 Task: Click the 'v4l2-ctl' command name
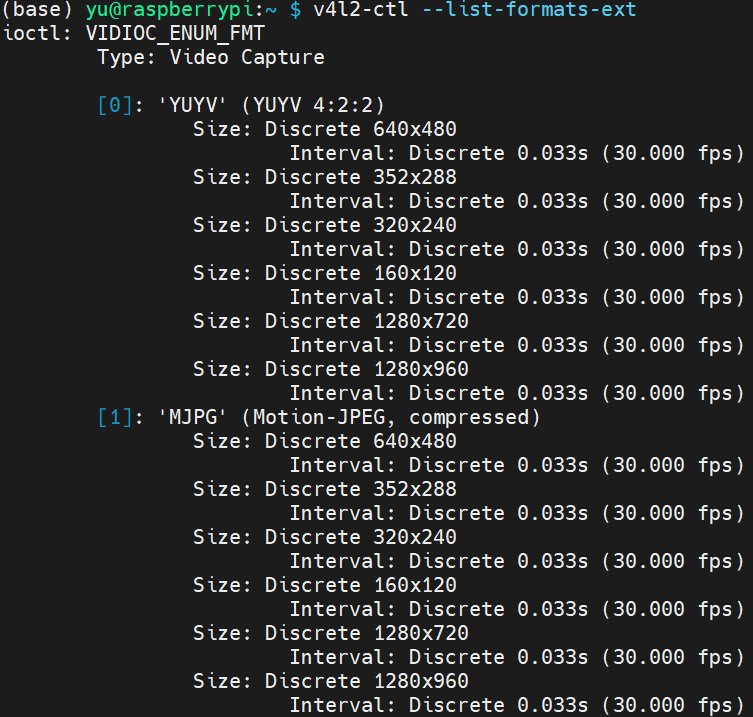(x=361, y=10)
